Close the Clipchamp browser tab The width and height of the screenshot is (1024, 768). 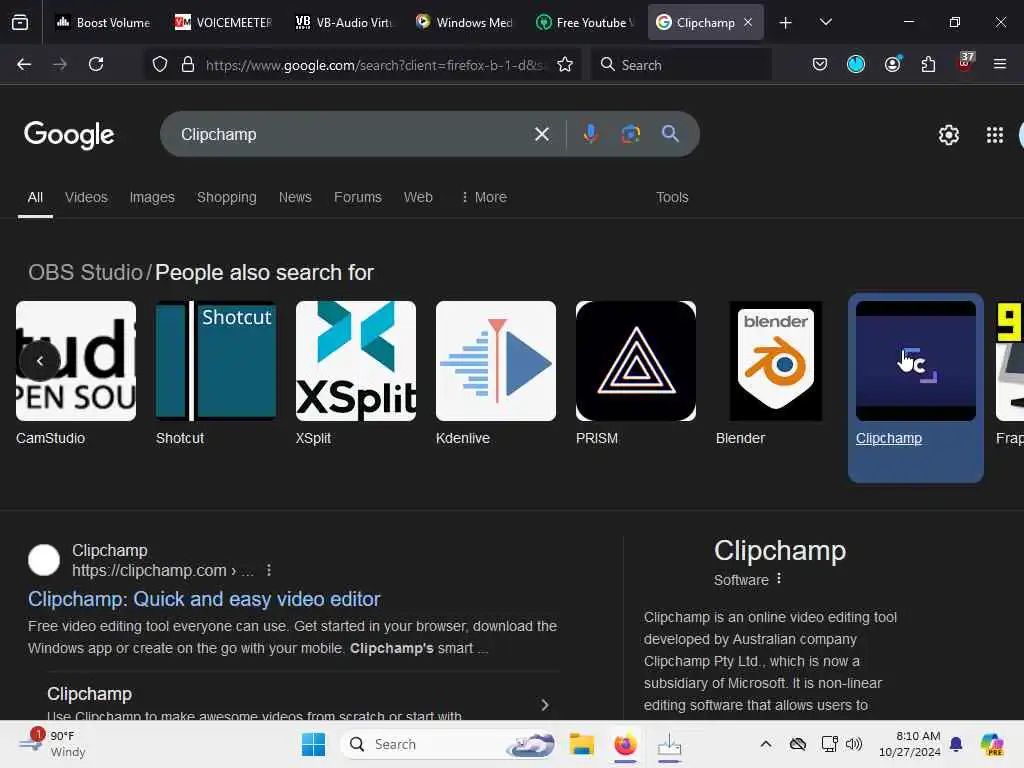748,22
